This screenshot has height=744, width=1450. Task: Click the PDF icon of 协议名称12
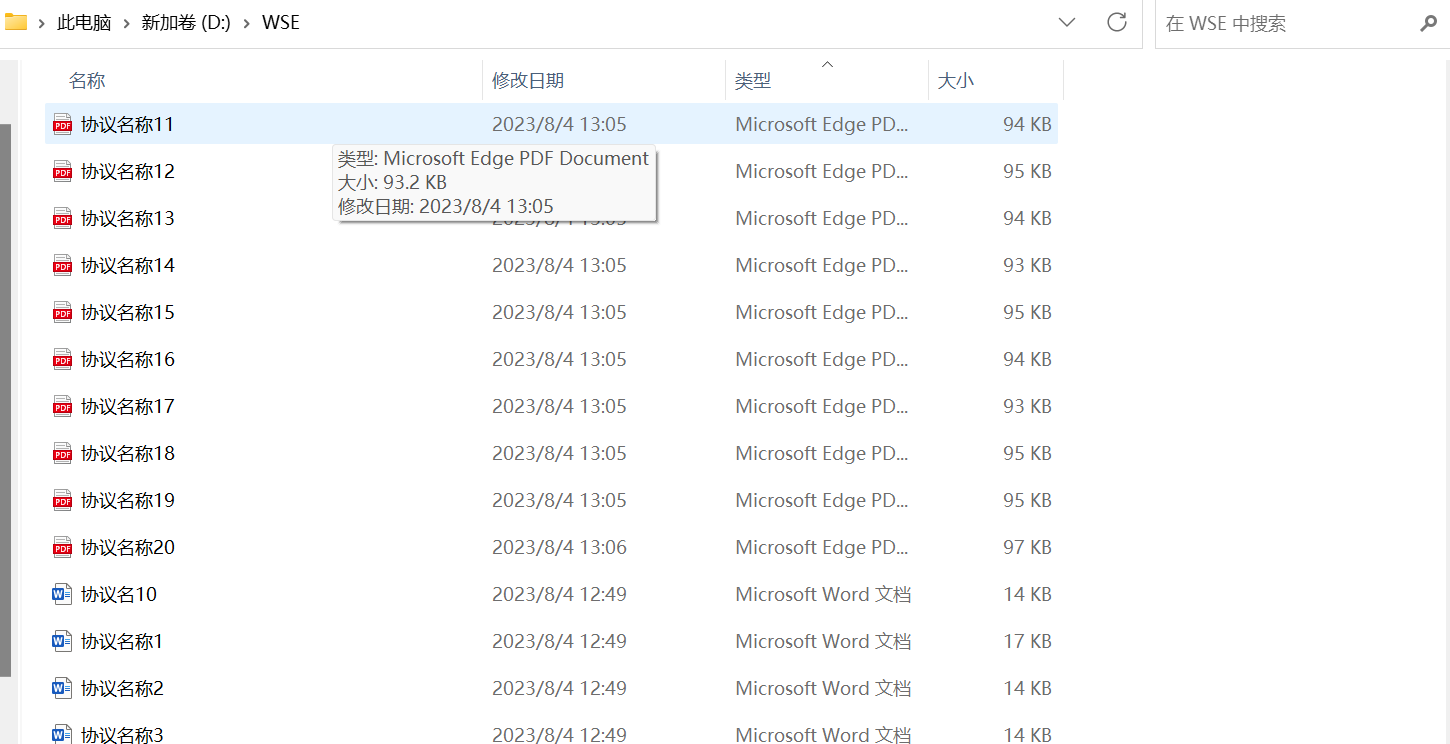tap(62, 172)
